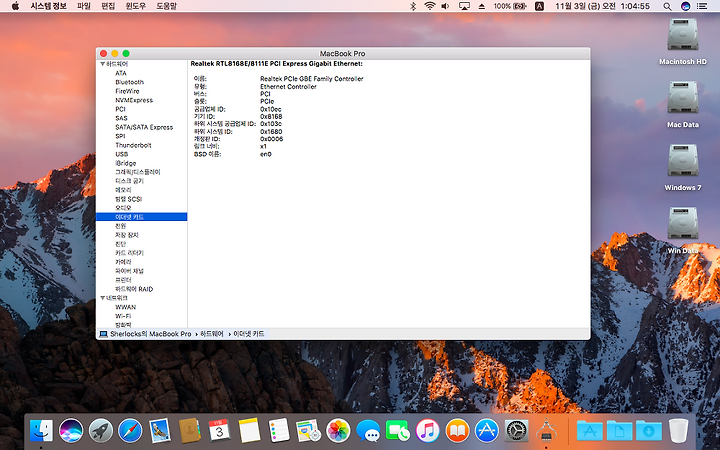Select ATA in hardware sidebar
Image resolution: width=720 pixels, height=450 pixels.
[121, 73]
